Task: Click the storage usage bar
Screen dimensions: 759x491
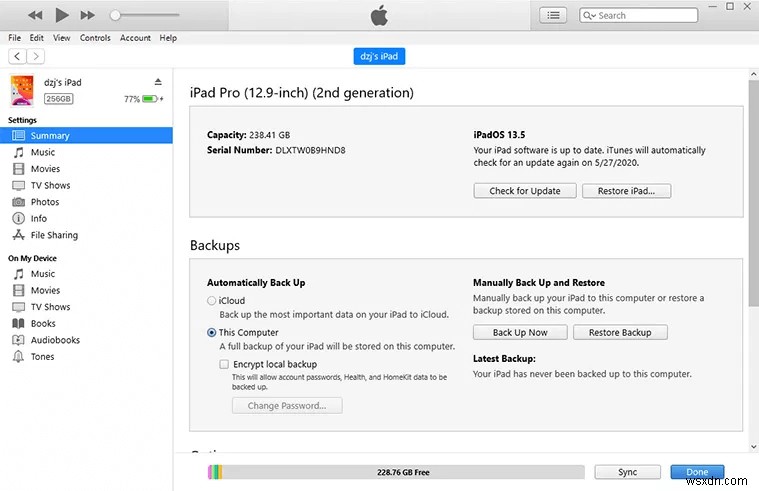Action: pyautogui.click(x=396, y=472)
